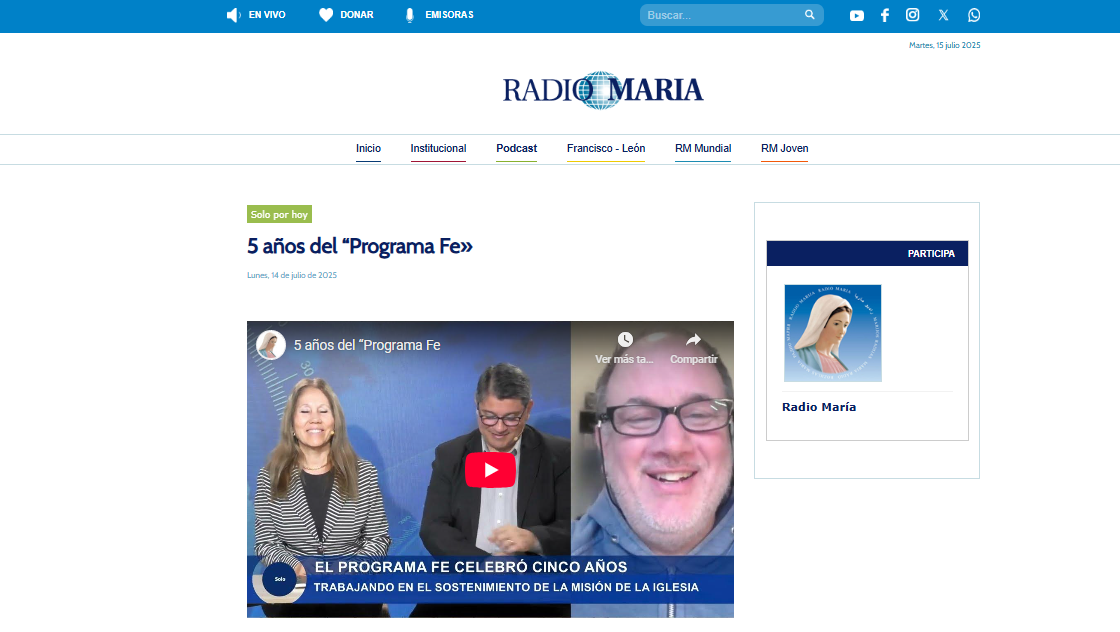Click the article date Lunes, 14 de julio de 2025

pos(291,275)
